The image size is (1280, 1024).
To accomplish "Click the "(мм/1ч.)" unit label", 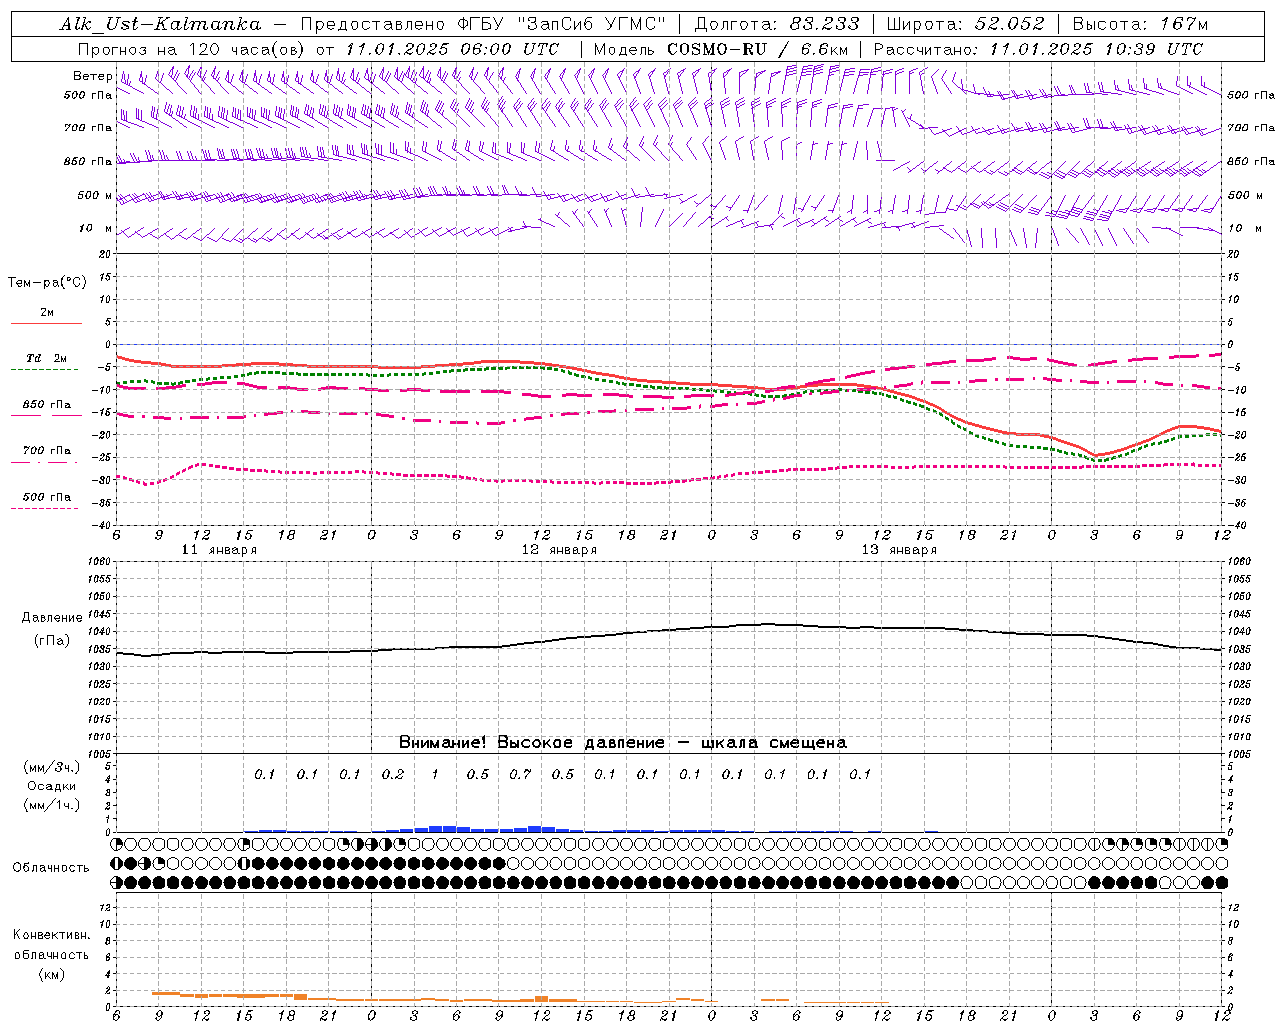I will point(52,805).
